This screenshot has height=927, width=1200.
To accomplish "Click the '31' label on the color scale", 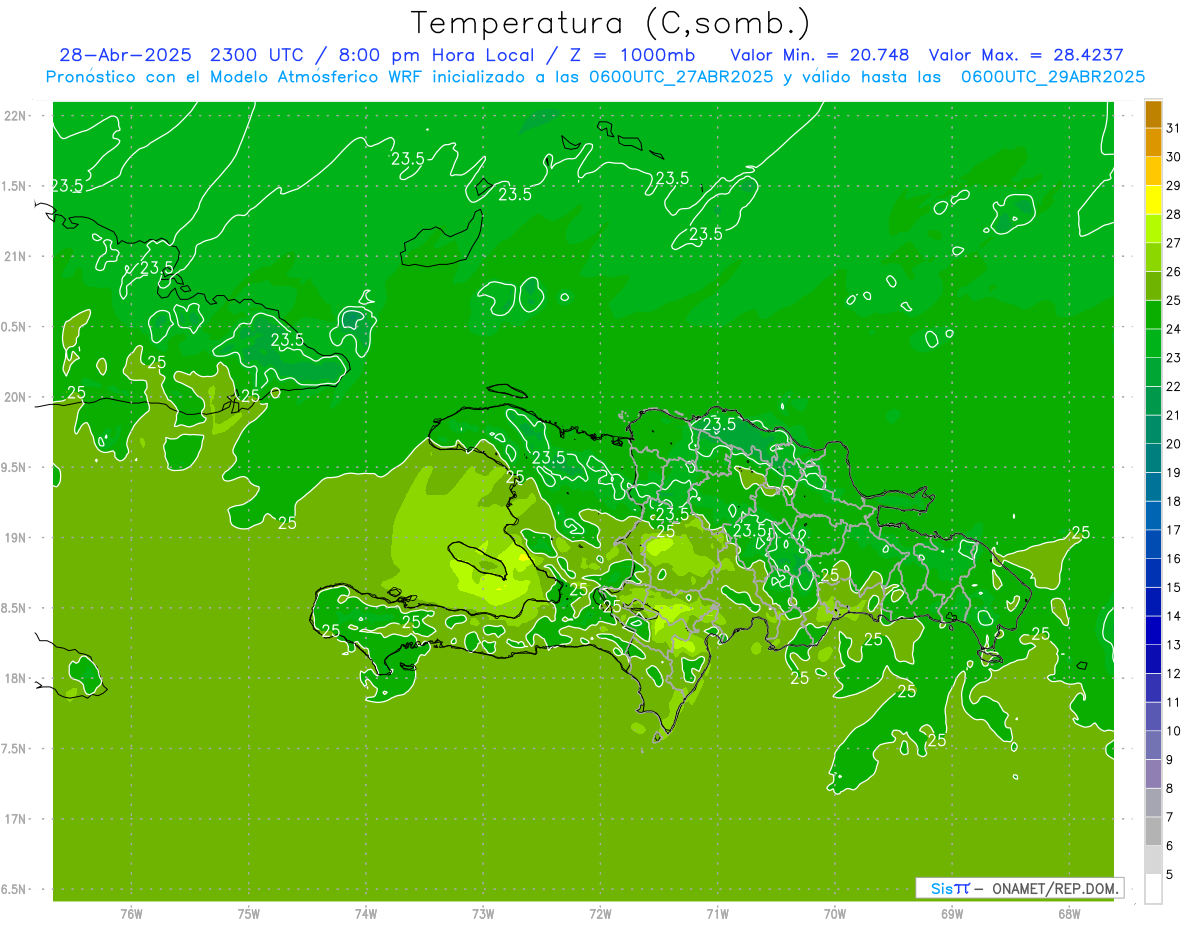I will (1173, 128).
